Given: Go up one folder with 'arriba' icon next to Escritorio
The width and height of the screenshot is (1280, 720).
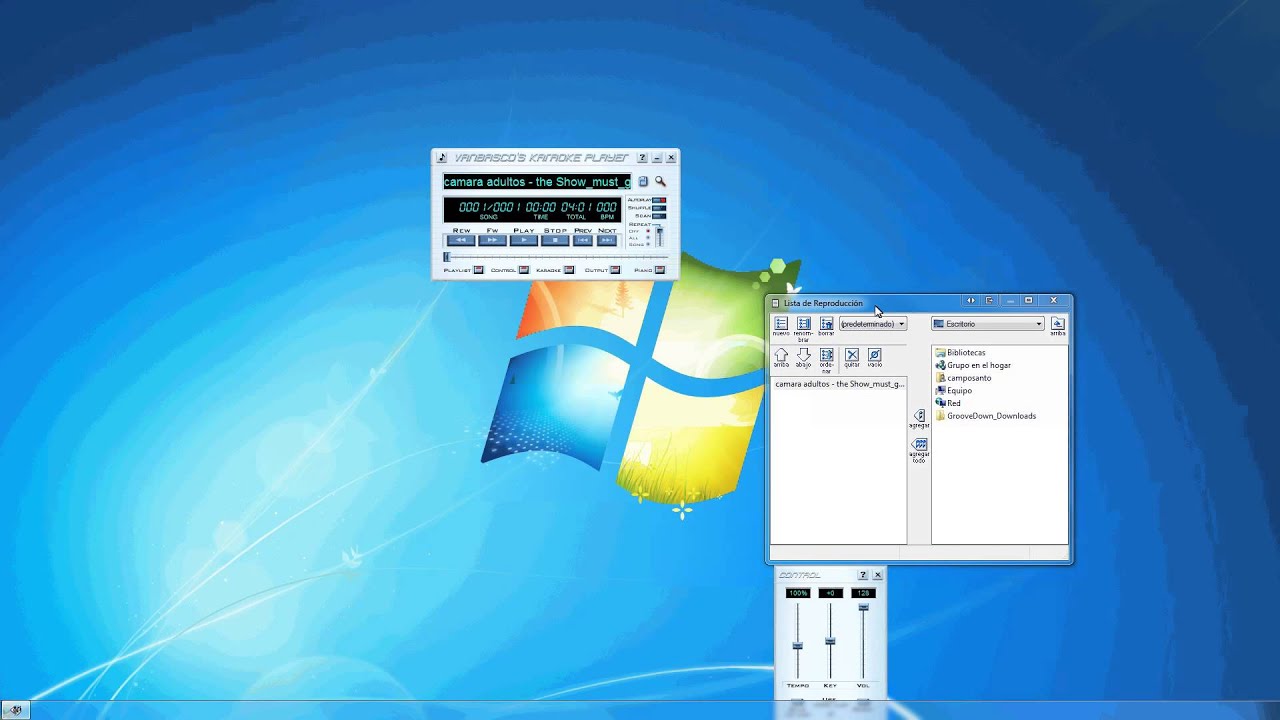Looking at the screenshot, I should (x=1057, y=324).
